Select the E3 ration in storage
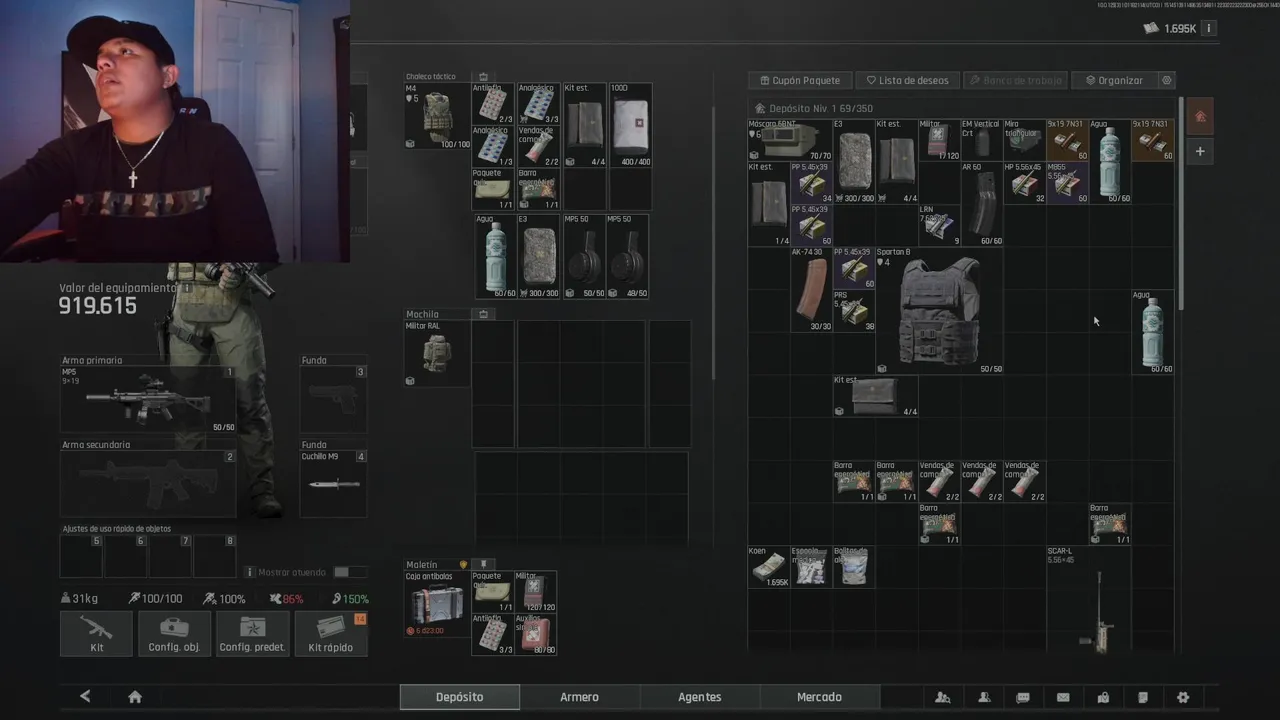This screenshot has width=1280, height=720. coord(854,162)
